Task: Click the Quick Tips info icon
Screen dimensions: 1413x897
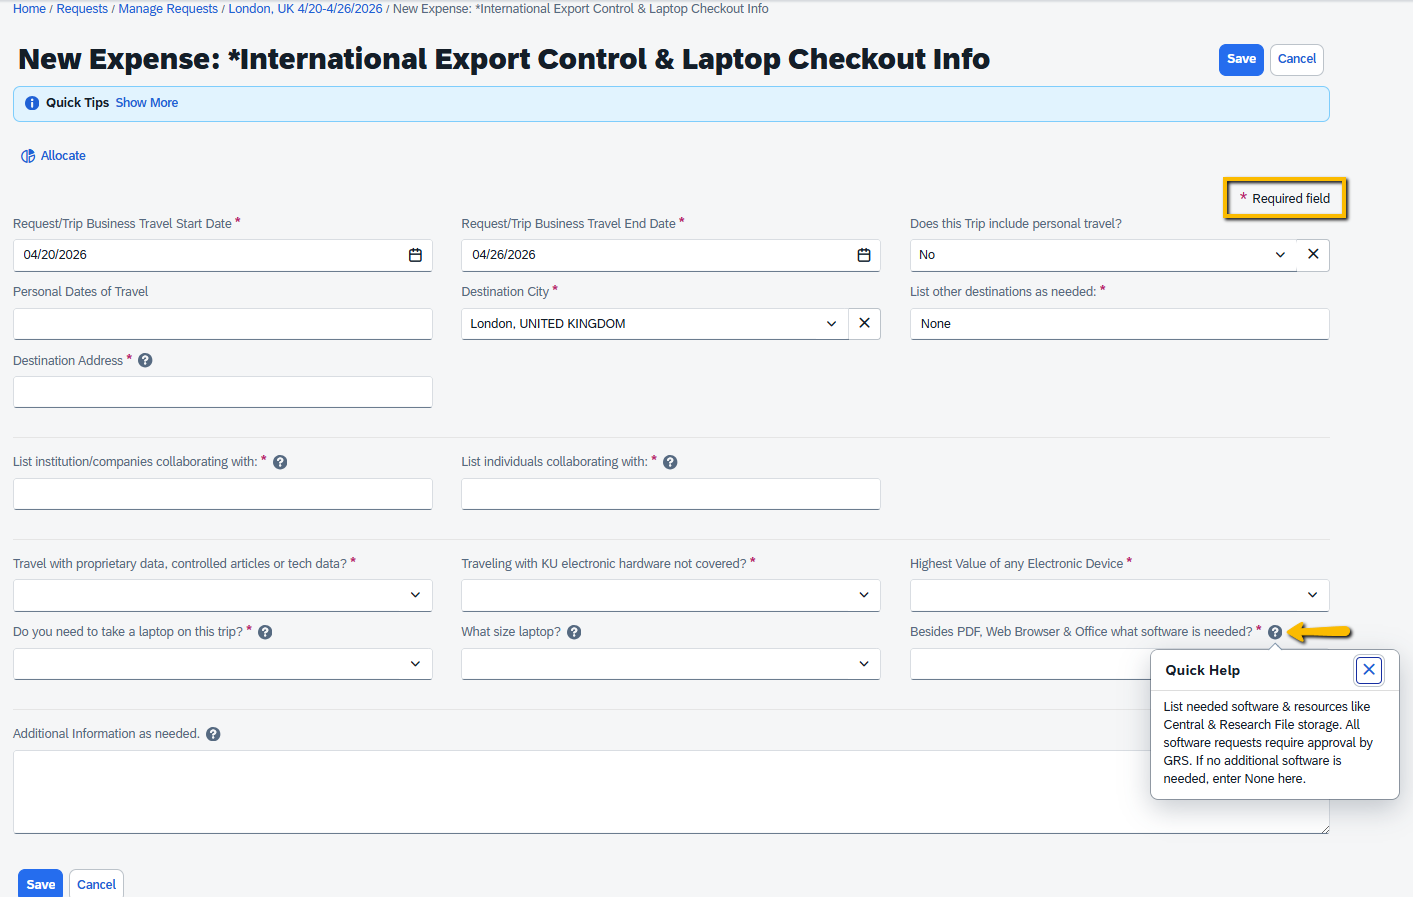Action: click(31, 103)
